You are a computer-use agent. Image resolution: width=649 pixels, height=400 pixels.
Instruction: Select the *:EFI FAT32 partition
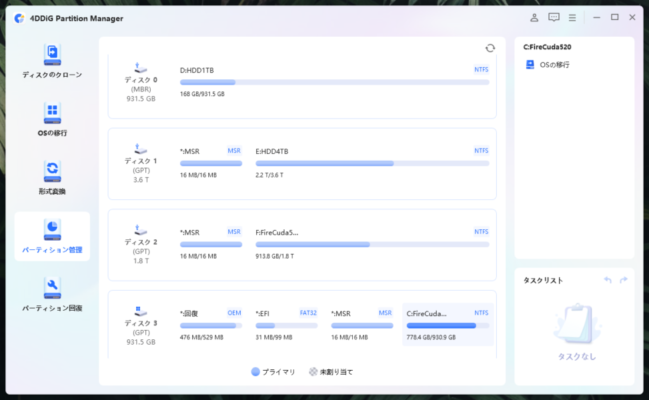286,325
